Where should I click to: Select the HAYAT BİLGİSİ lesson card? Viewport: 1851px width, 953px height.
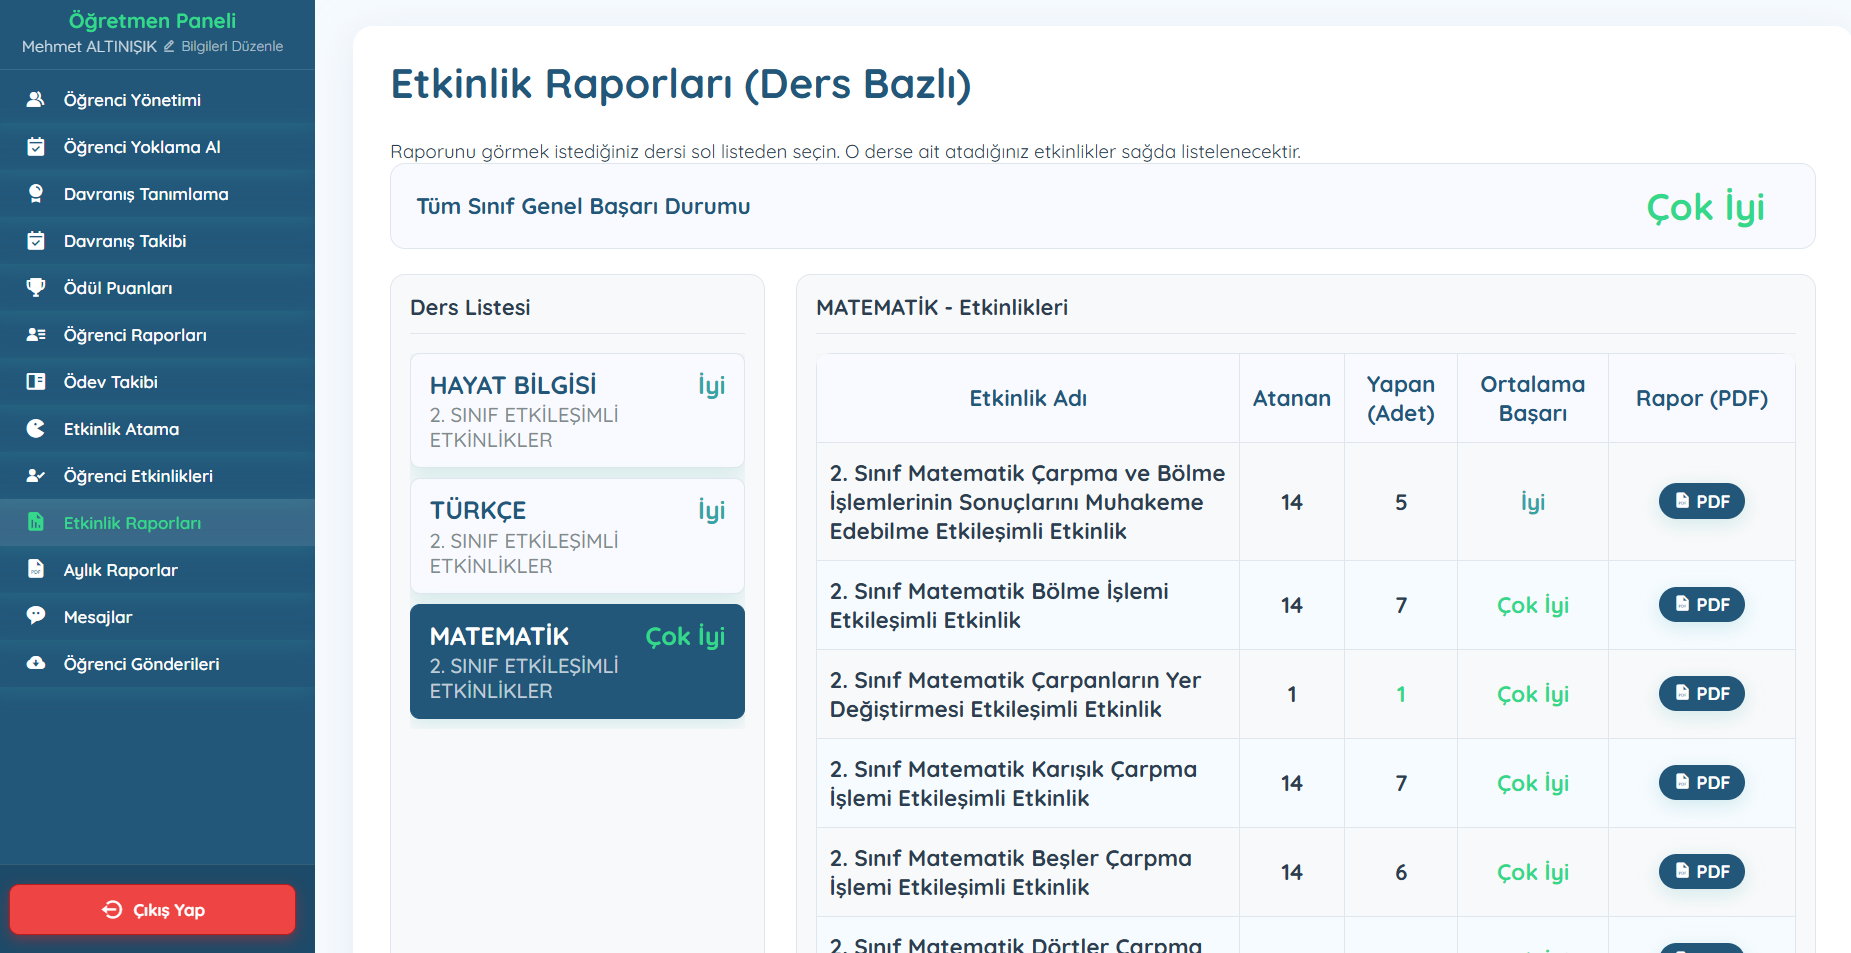[x=577, y=411]
